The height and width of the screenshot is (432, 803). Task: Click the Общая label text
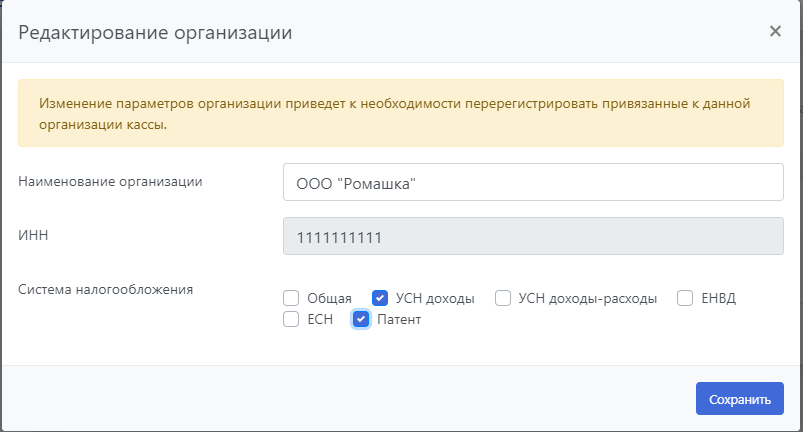[x=329, y=298]
